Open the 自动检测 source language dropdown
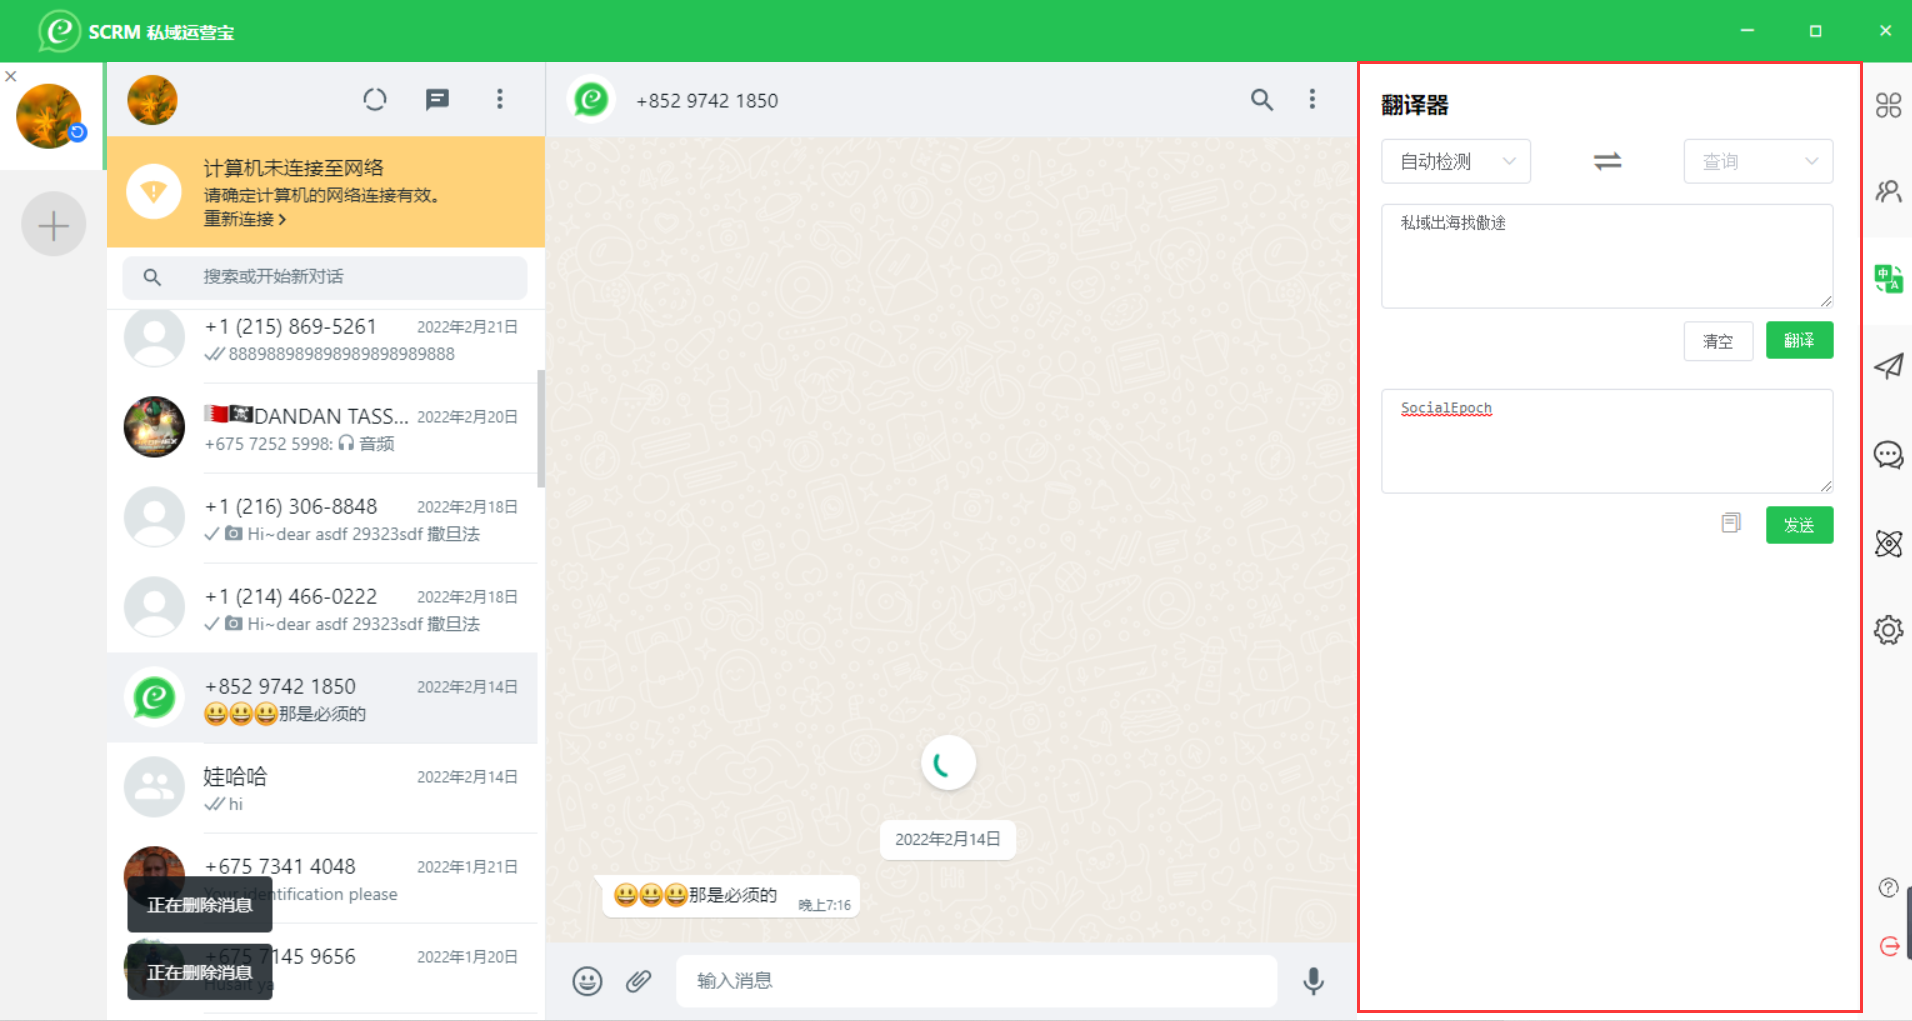 click(x=1456, y=161)
